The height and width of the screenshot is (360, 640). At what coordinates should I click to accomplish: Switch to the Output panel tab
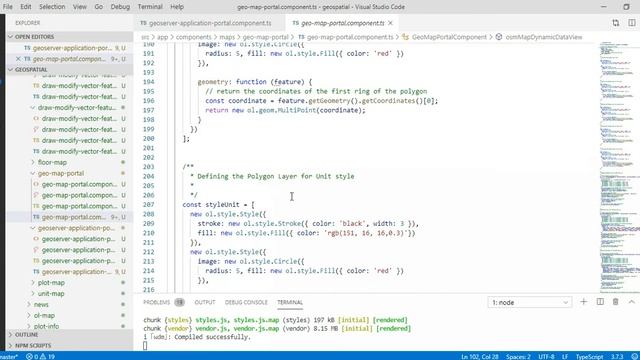[205, 302]
